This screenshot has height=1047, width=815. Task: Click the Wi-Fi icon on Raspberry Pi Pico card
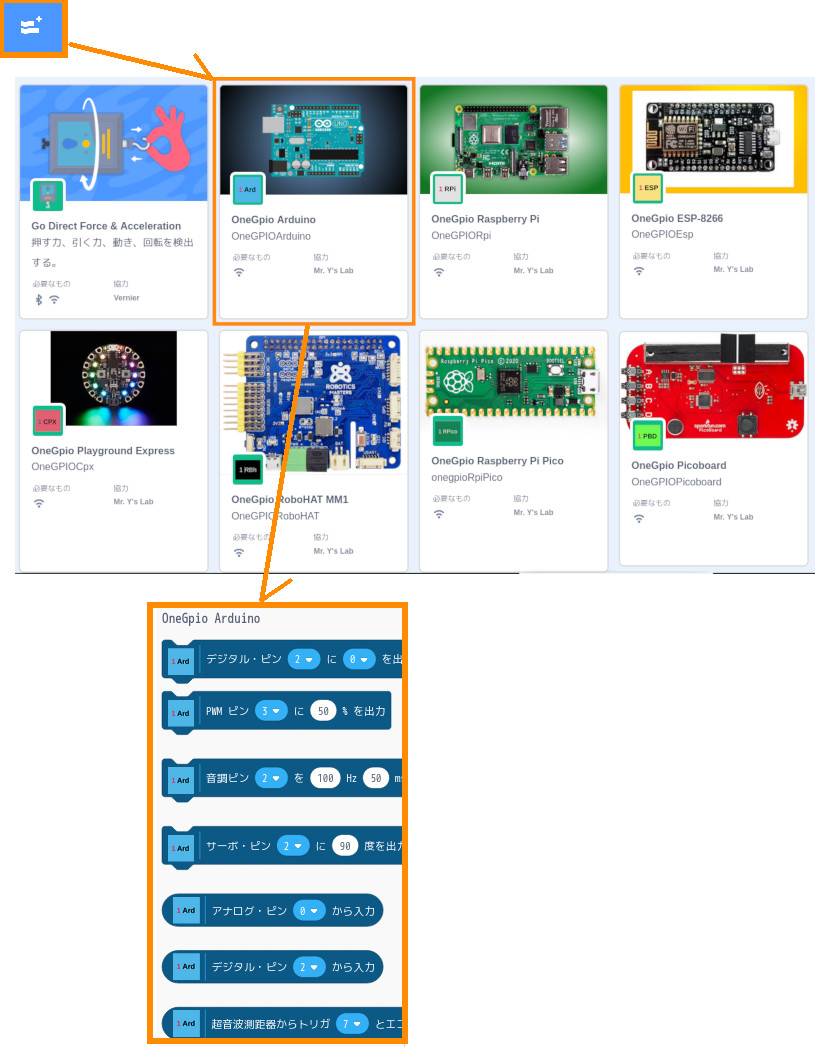click(x=439, y=514)
